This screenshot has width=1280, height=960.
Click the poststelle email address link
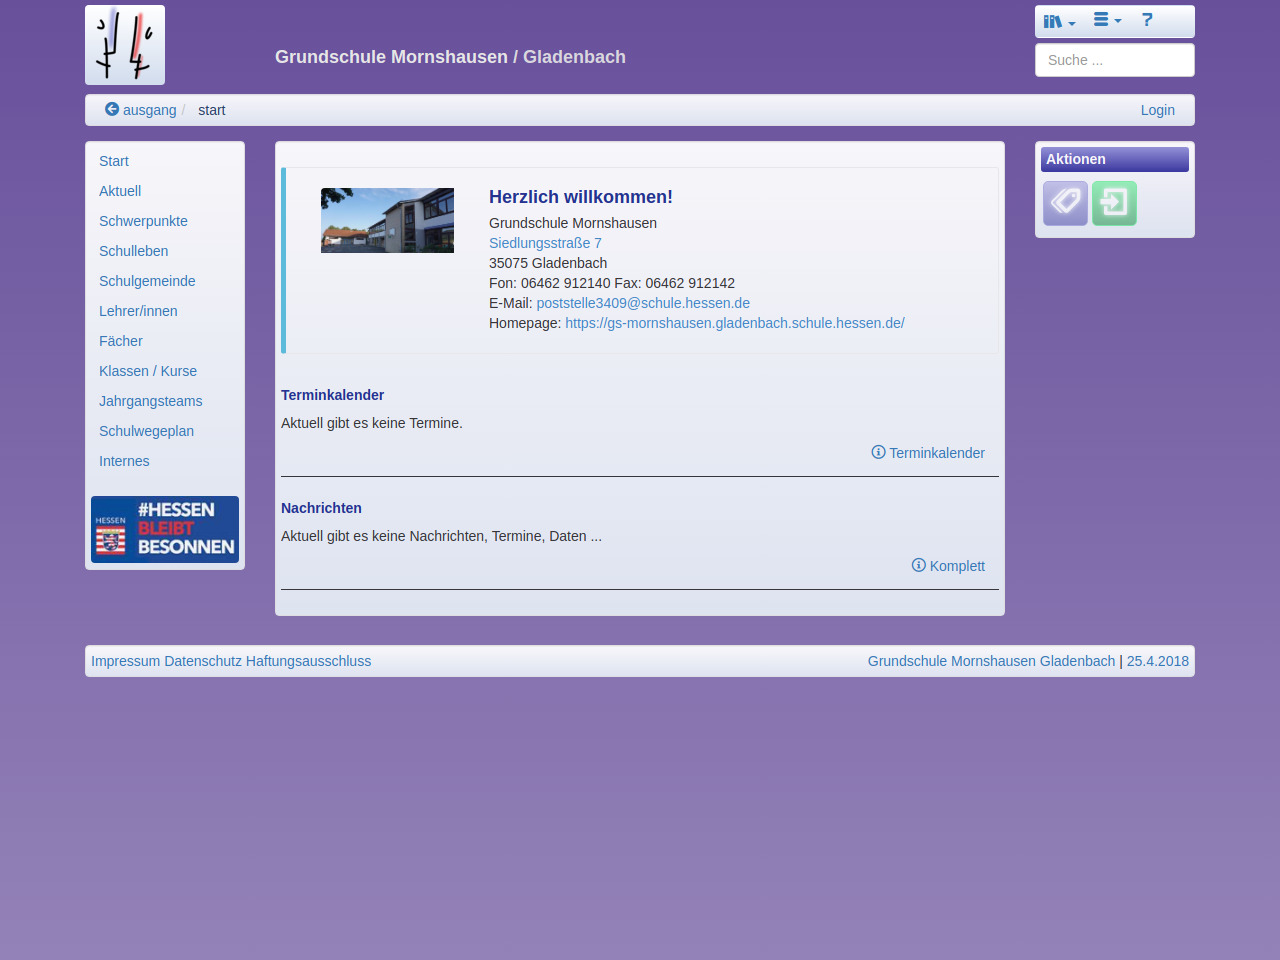[x=643, y=303]
